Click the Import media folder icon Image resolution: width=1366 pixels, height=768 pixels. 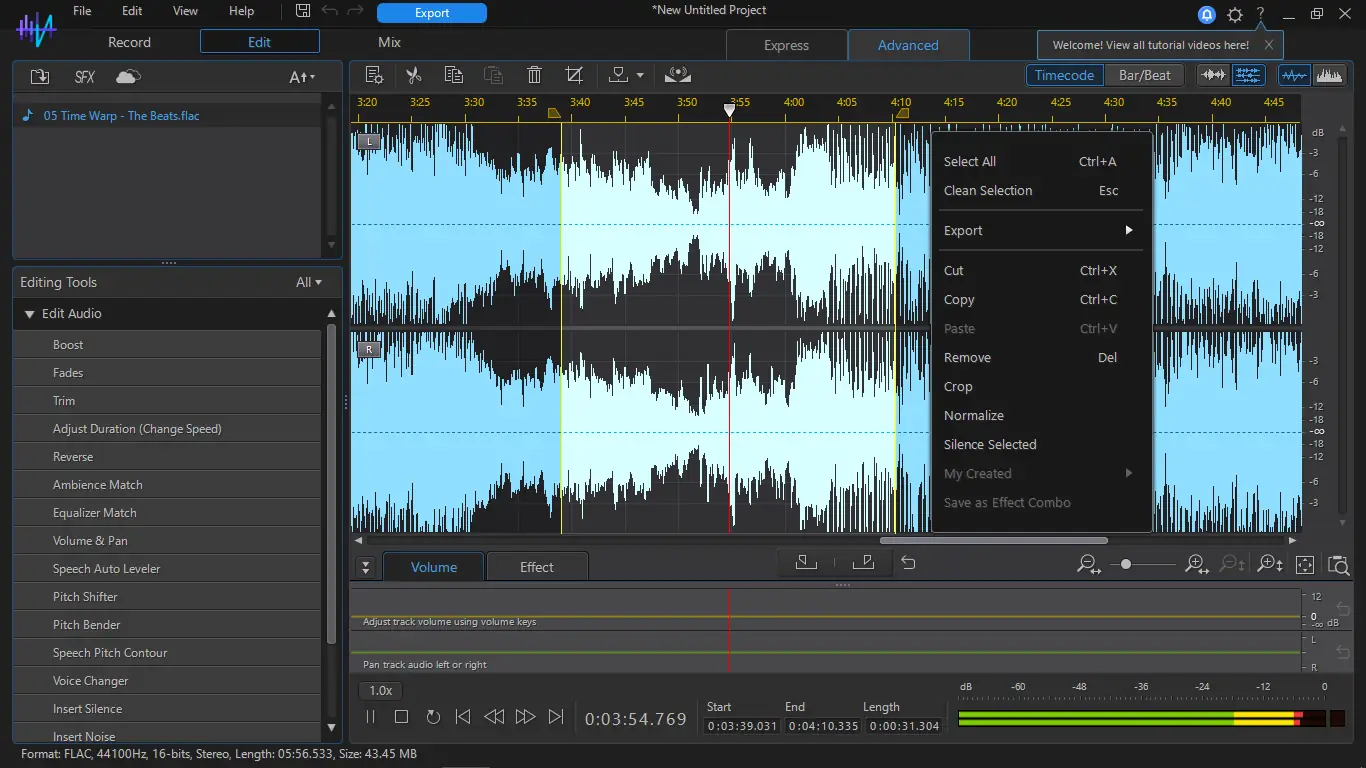tap(40, 77)
